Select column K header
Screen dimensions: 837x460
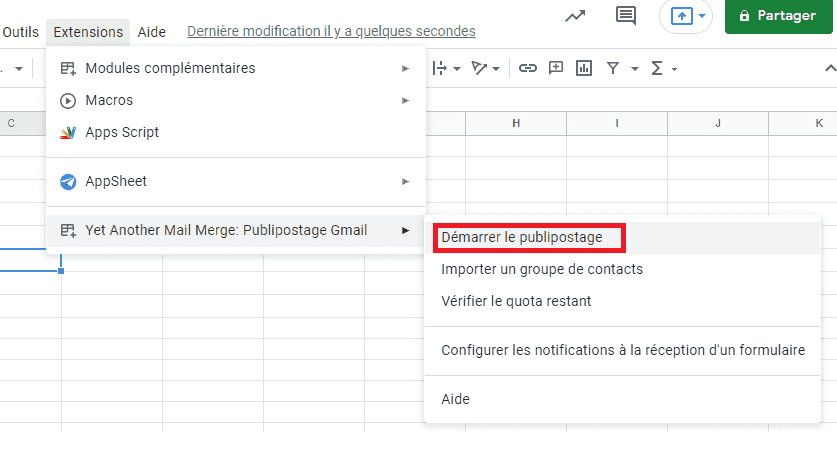pyautogui.click(x=803, y=123)
